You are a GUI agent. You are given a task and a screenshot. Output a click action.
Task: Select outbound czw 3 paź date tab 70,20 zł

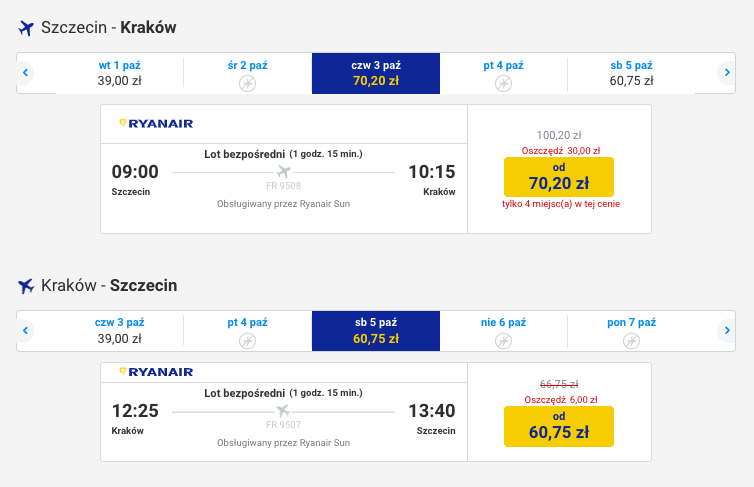[x=376, y=73]
